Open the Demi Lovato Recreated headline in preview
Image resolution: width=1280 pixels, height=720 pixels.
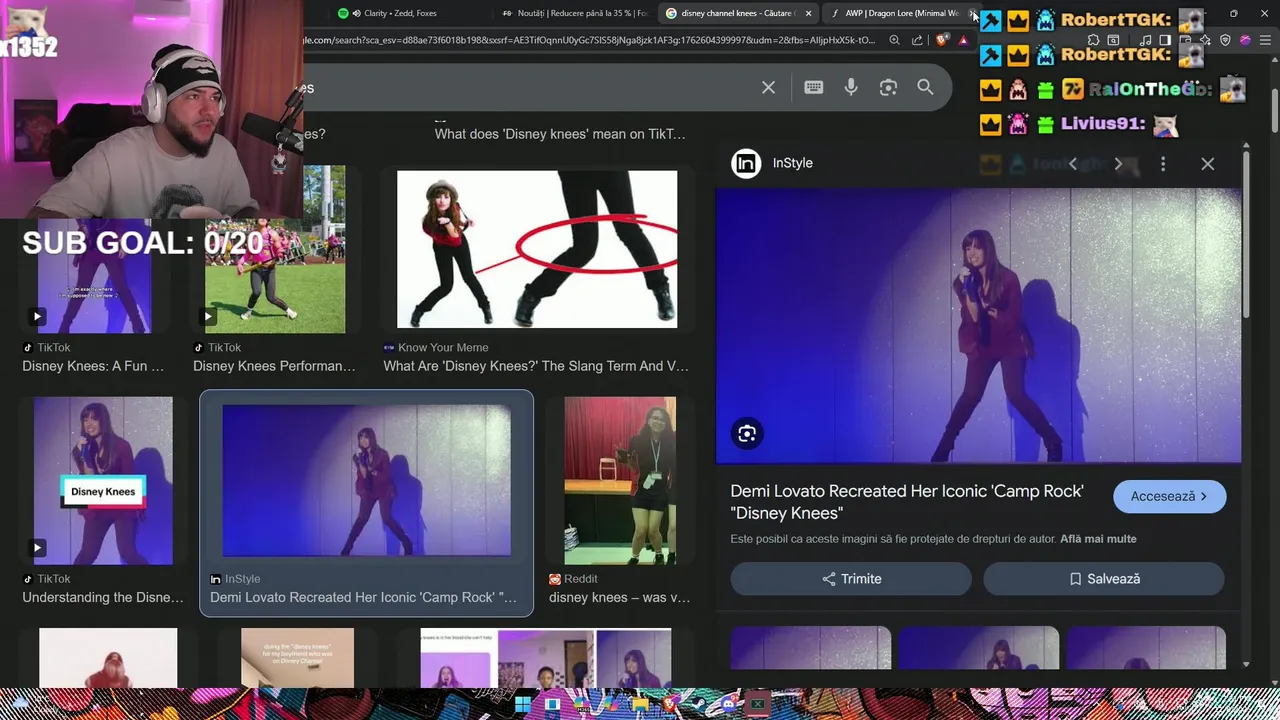tap(907, 502)
